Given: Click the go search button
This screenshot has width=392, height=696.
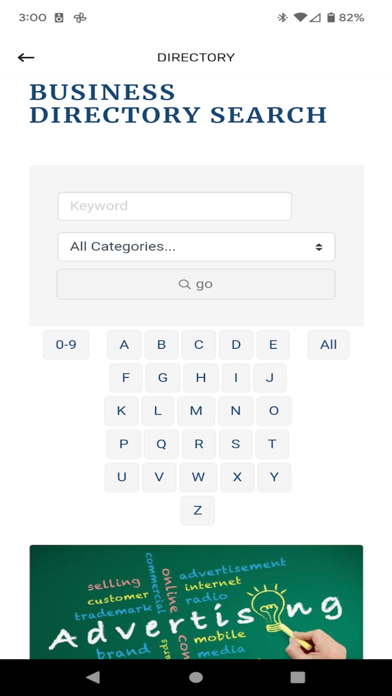Looking at the screenshot, I should pyautogui.click(x=196, y=284).
